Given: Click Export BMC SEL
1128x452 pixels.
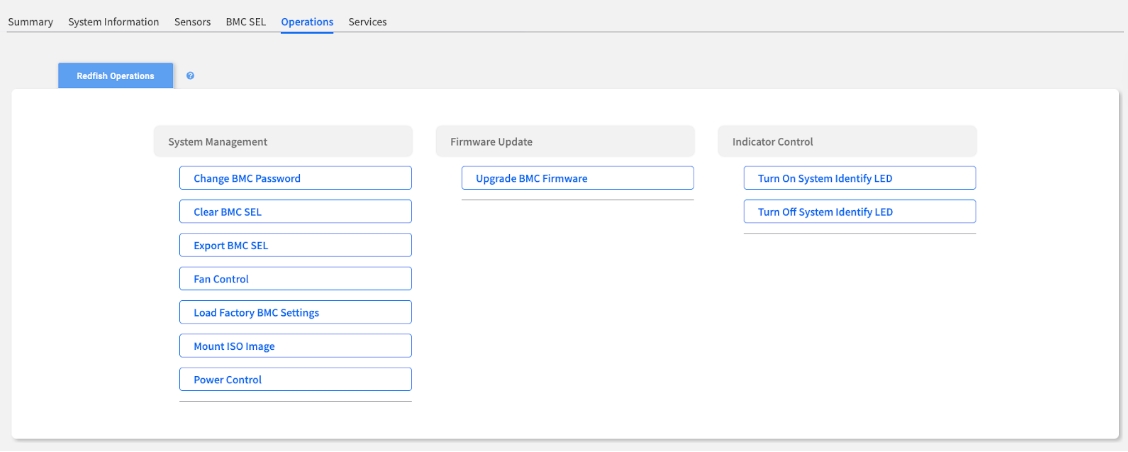Looking at the screenshot, I should click(295, 245).
